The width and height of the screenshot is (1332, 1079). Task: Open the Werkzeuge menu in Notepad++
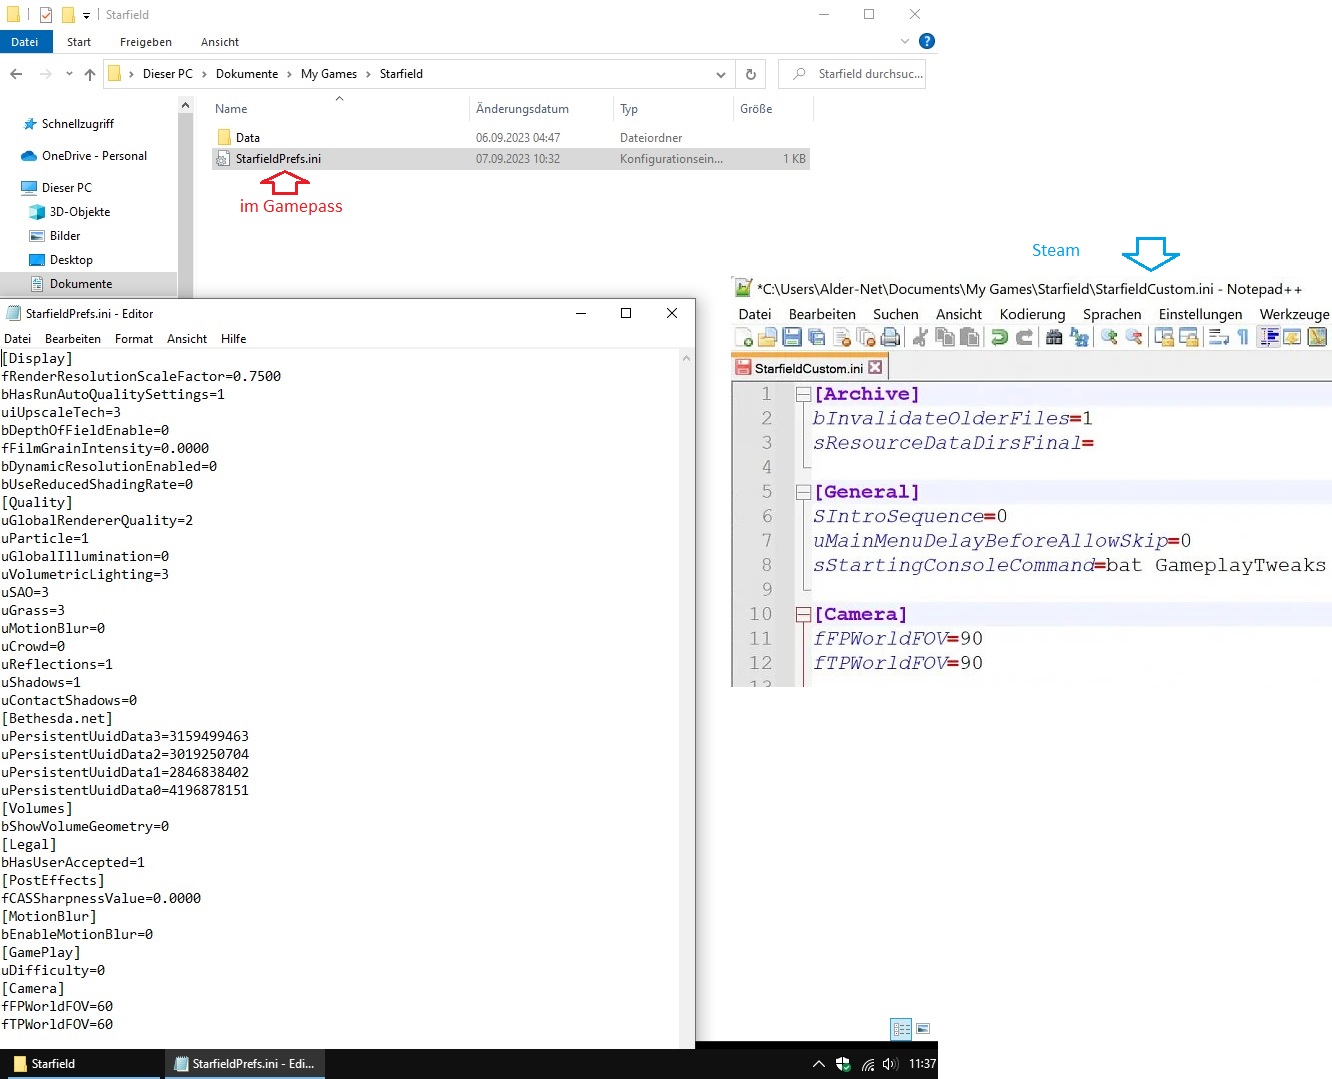pos(1294,314)
